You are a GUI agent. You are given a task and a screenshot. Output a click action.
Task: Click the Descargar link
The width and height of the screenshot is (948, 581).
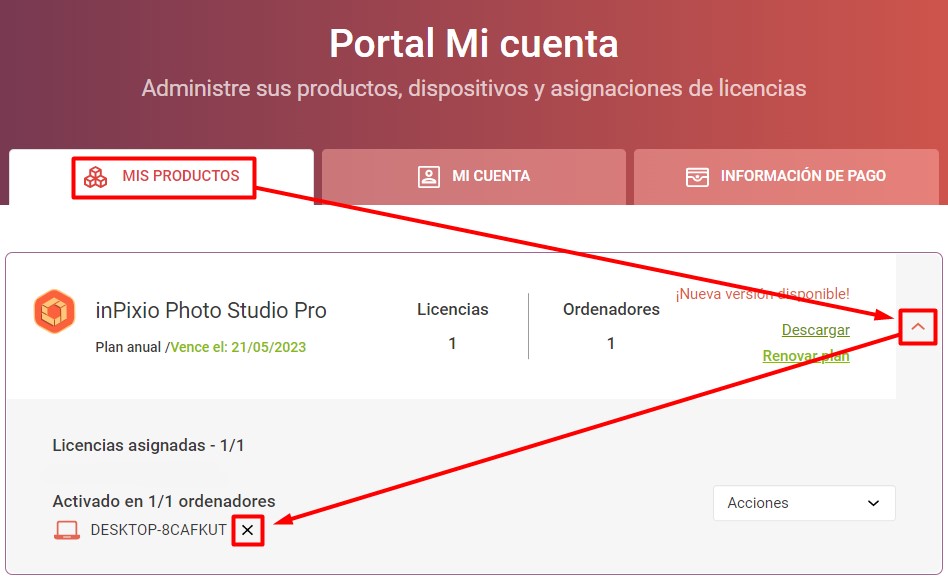[816, 329]
